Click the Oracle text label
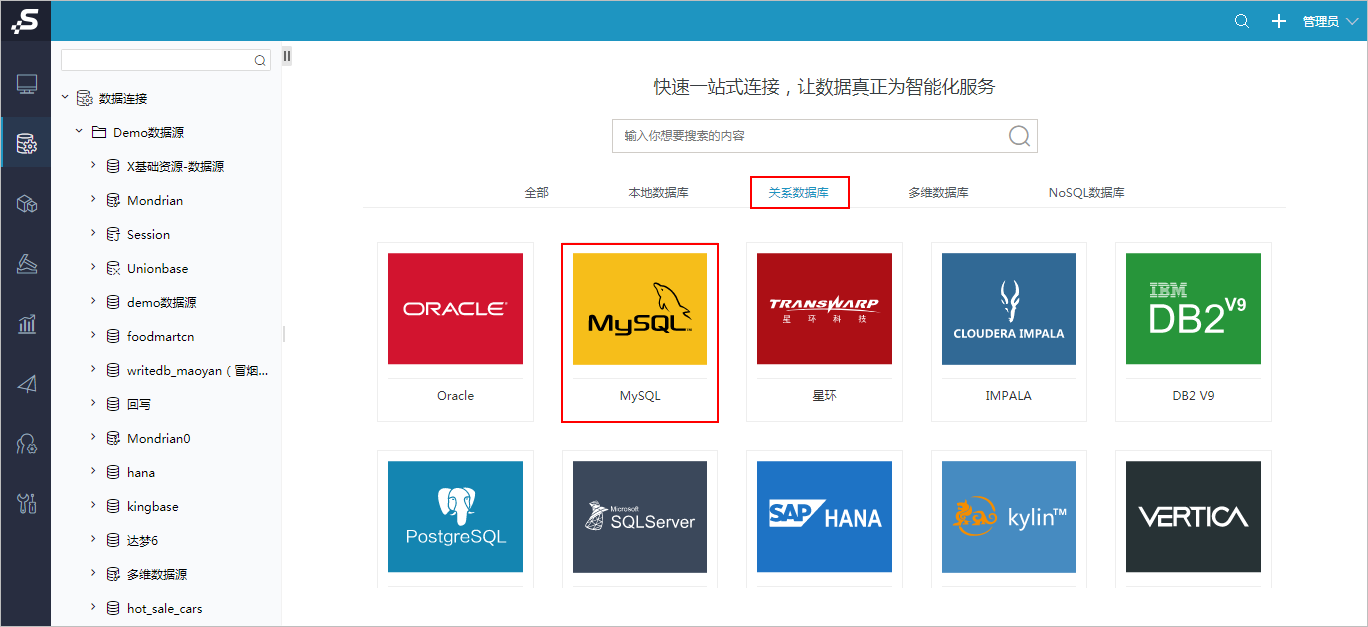This screenshot has height=627, width=1368. (455, 396)
